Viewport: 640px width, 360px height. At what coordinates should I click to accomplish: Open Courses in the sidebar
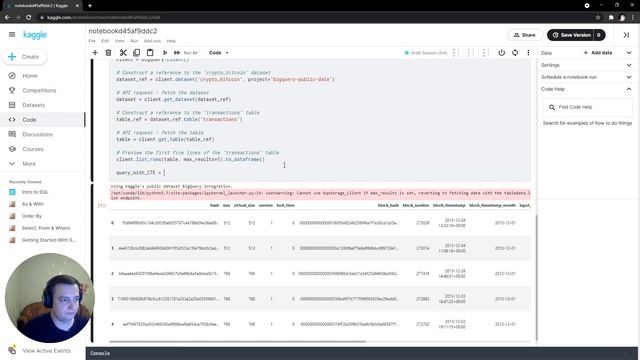33,149
